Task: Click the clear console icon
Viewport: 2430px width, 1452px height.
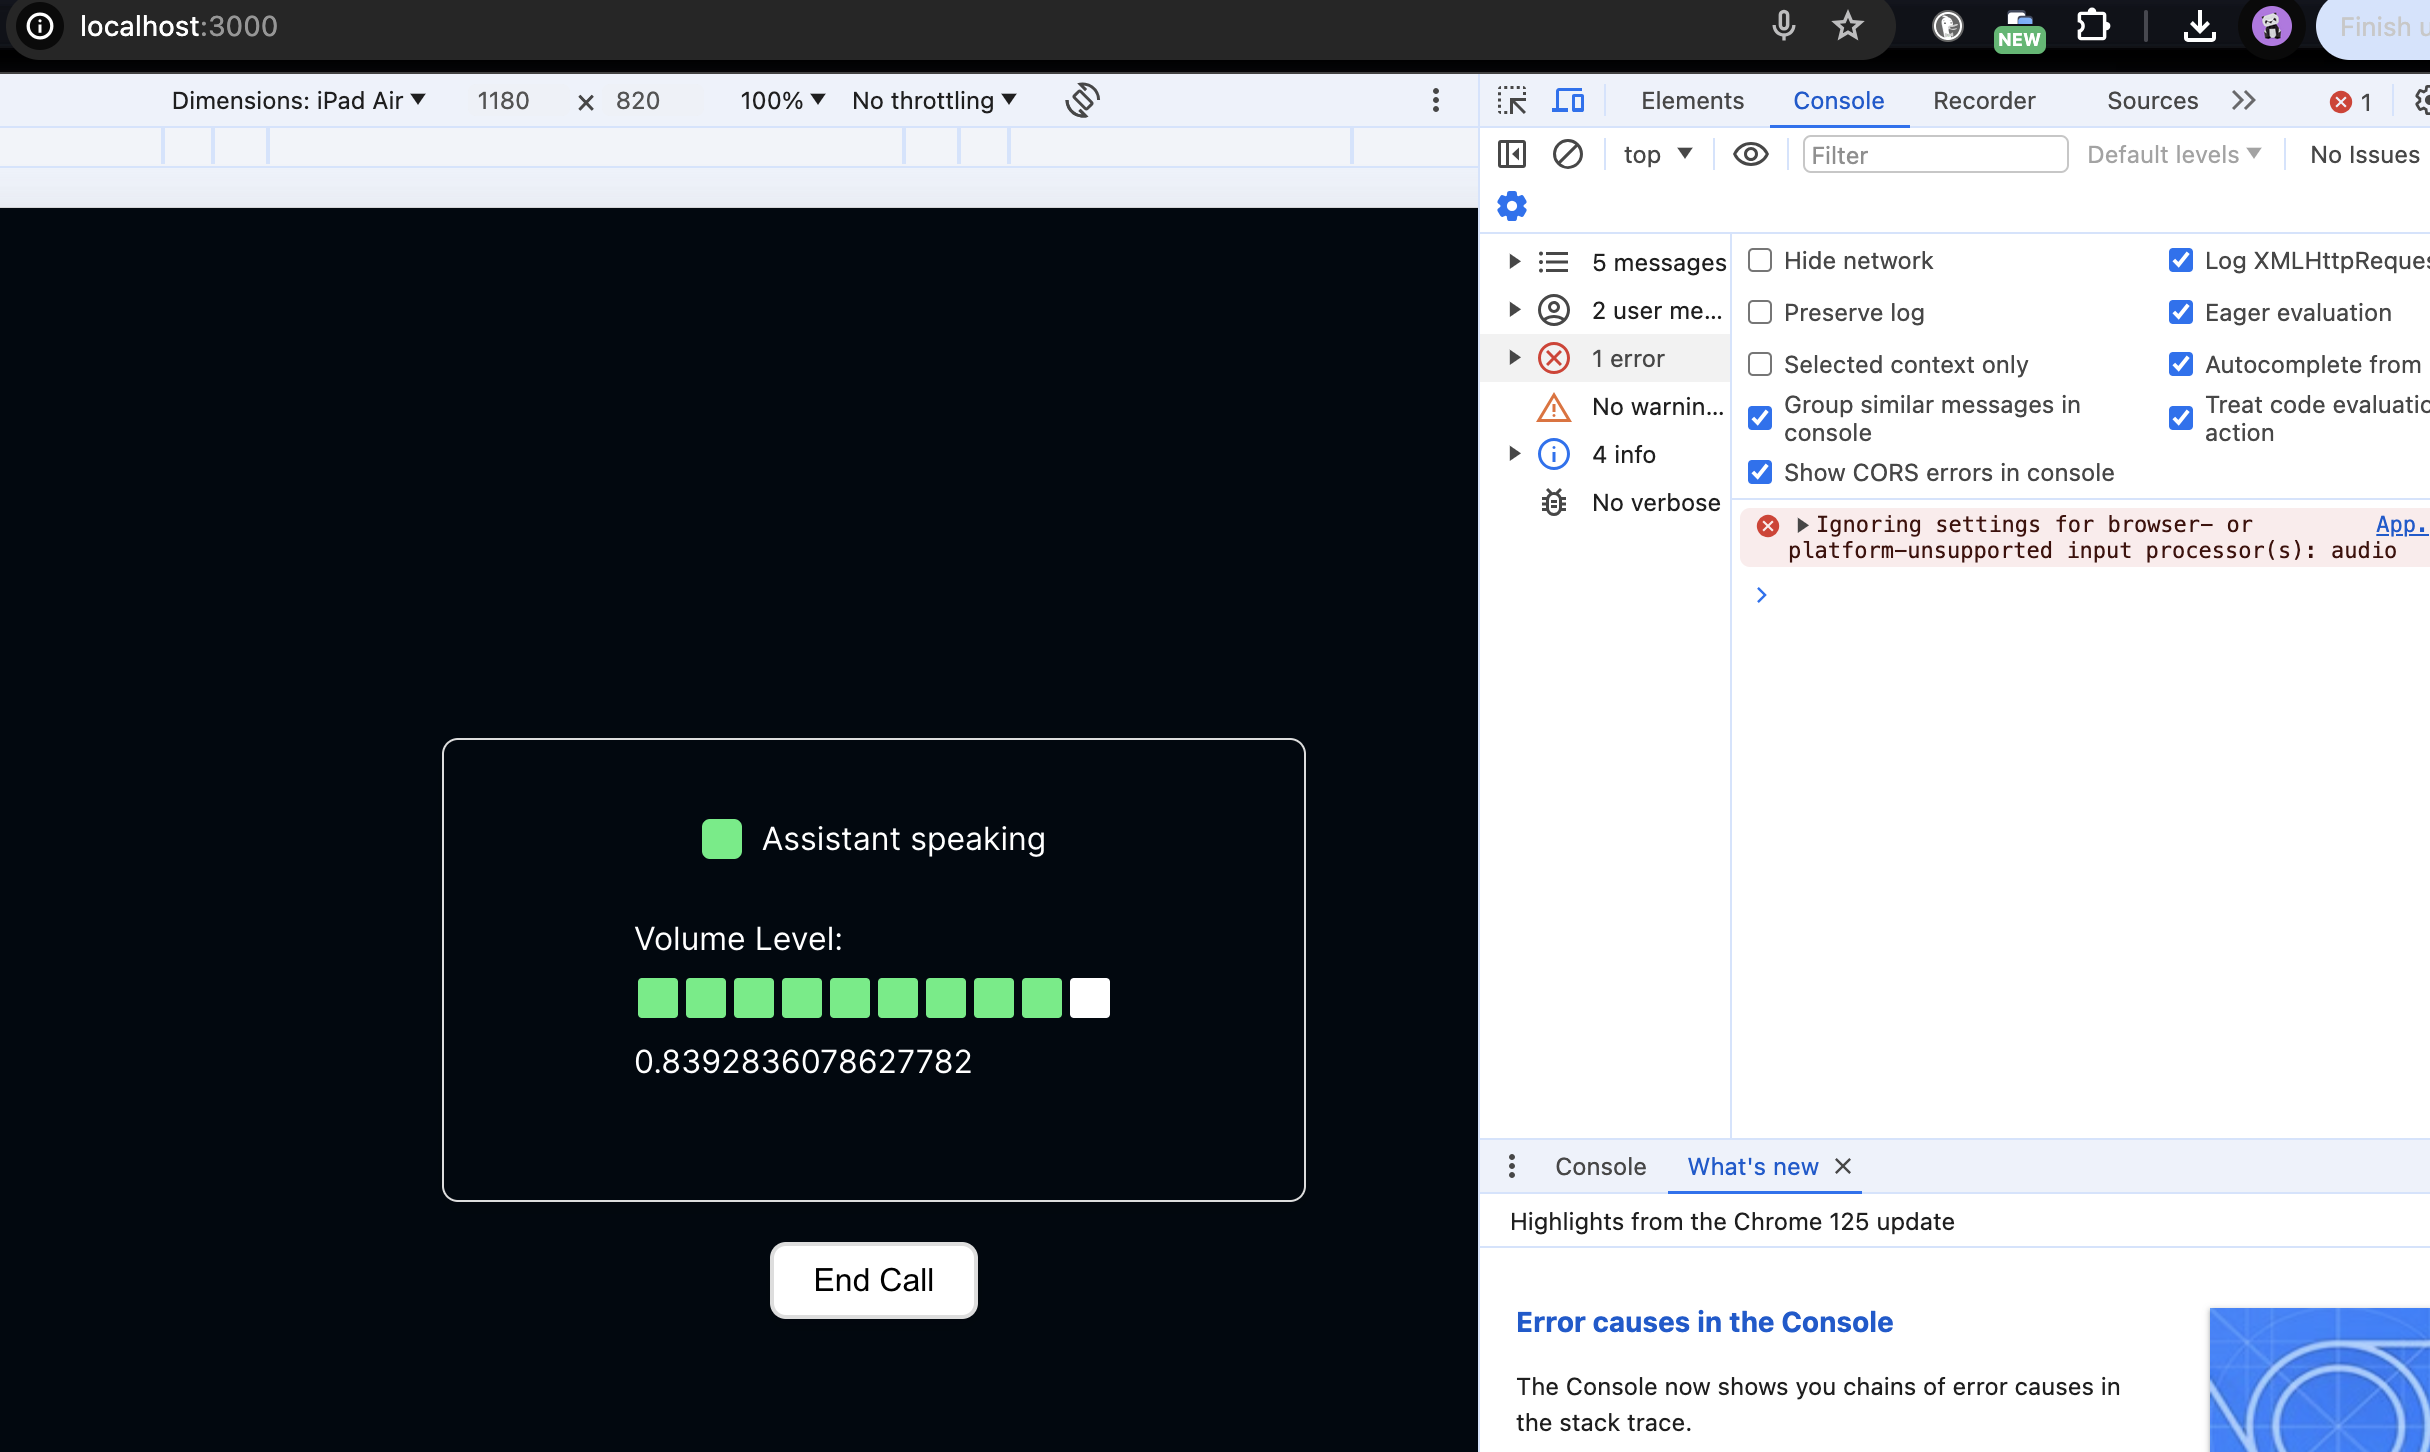Action: (1567, 155)
